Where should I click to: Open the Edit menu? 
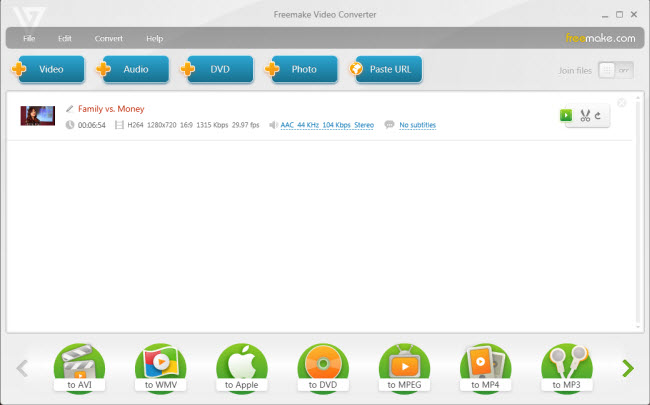(65, 39)
